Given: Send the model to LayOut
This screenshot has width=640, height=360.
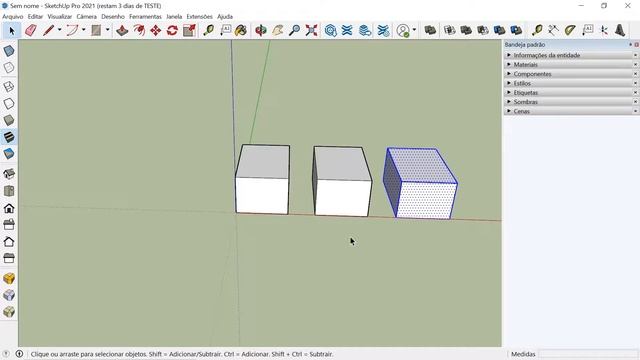Looking at the screenshot, I should (x=364, y=31).
